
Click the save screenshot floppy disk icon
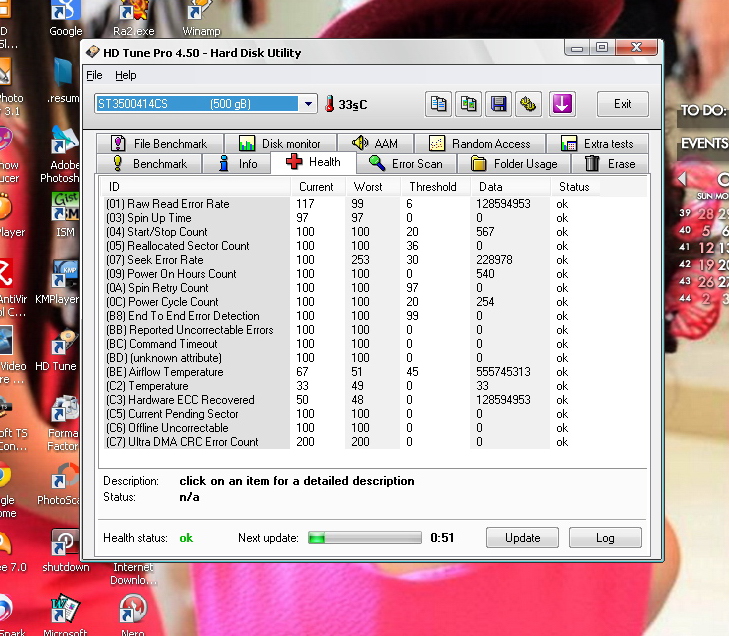pos(498,104)
